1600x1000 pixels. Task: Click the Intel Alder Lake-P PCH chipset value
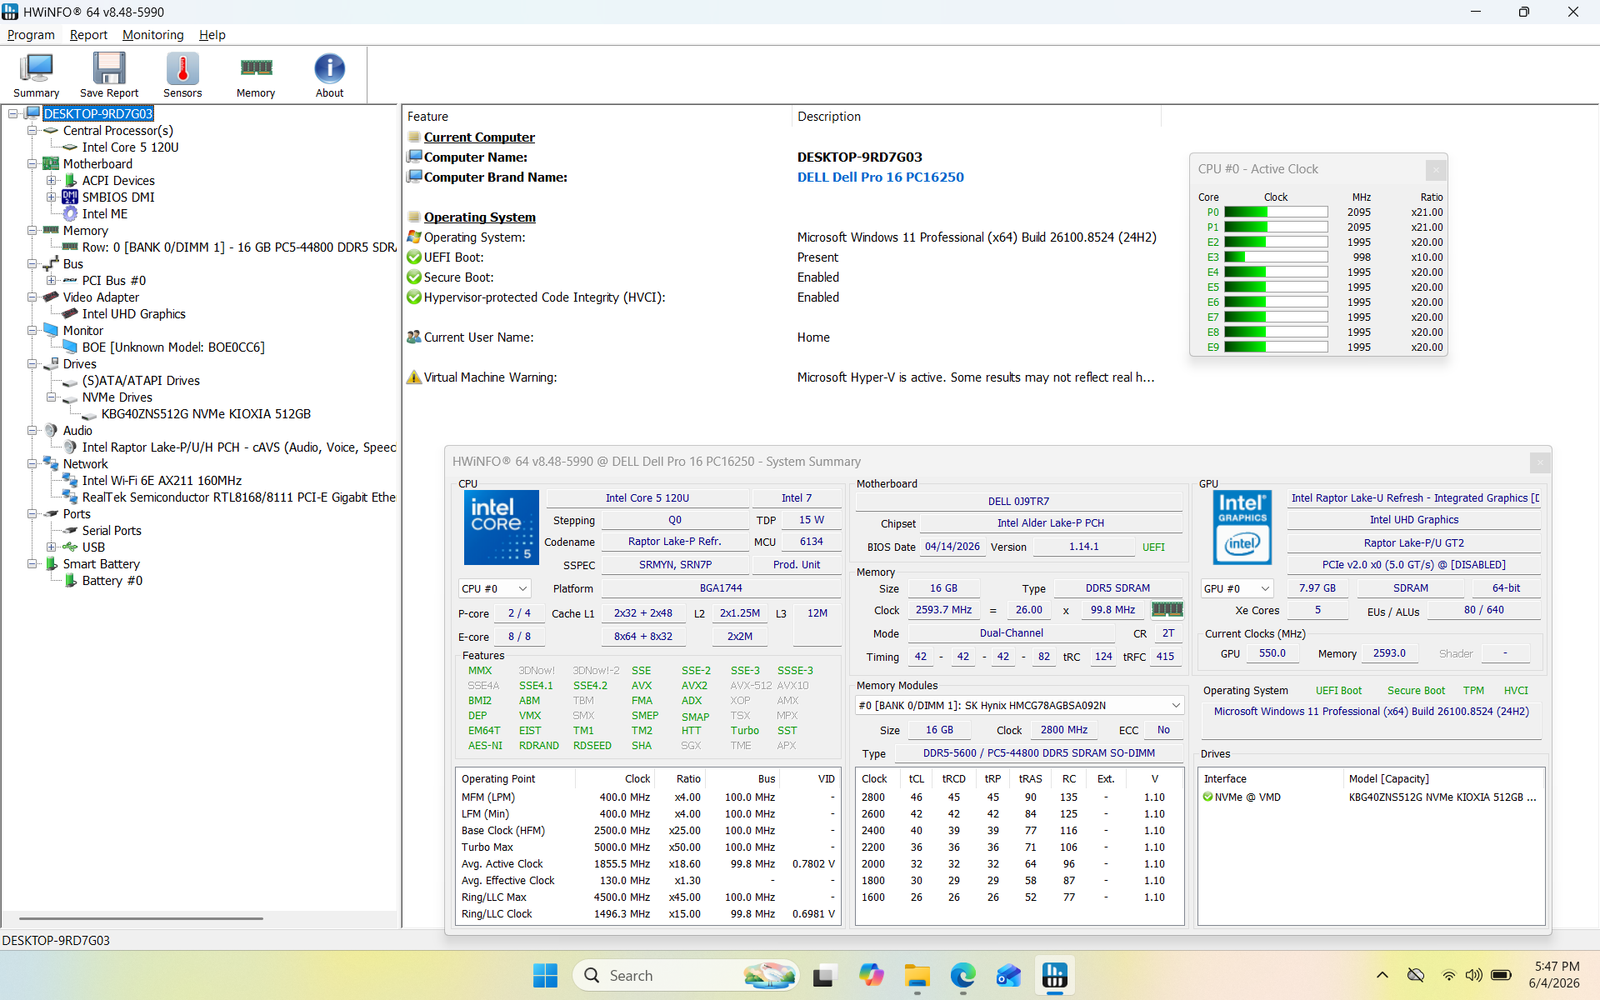(x=1050, y=523)
